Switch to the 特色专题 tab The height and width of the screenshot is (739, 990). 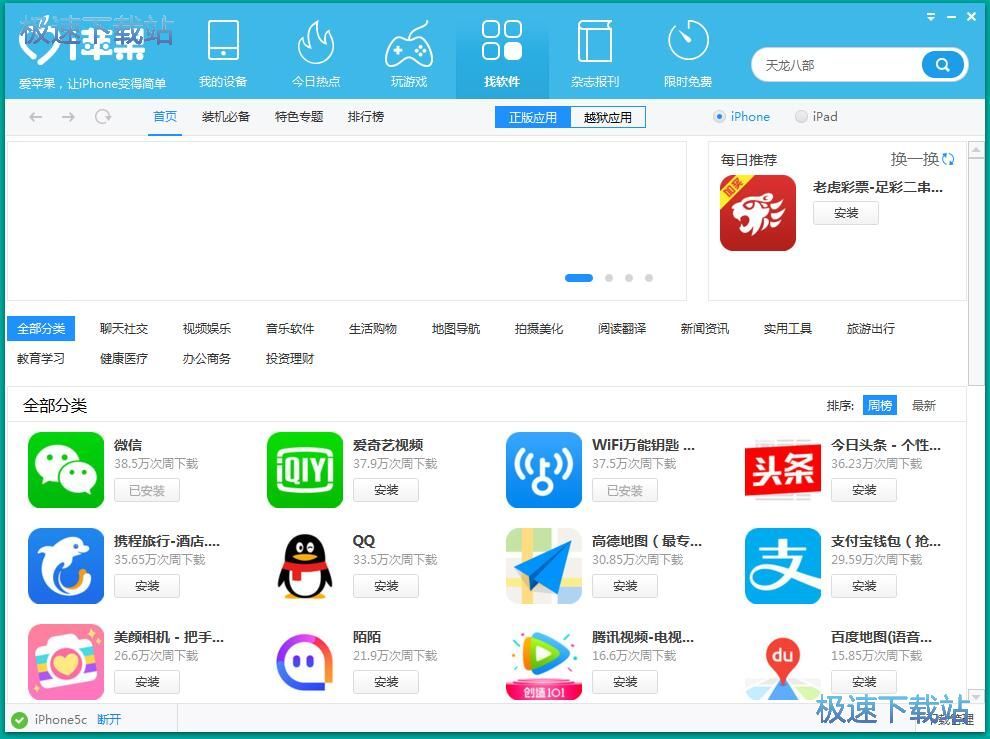tap(299, 117)
